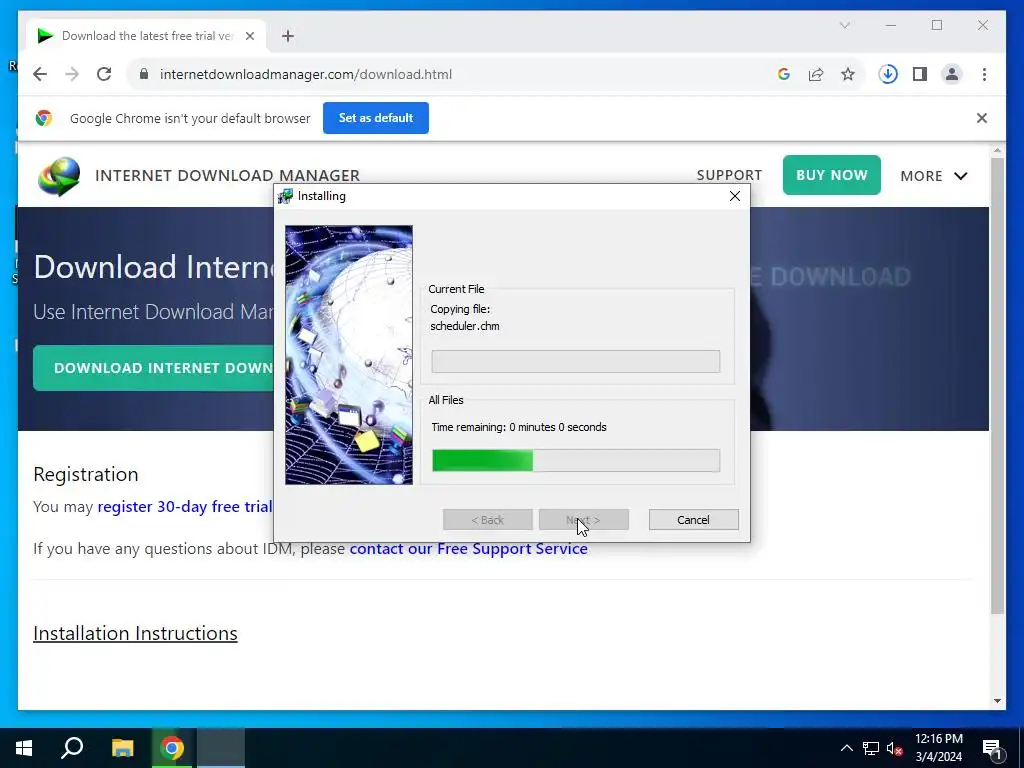Click the Time remaining text
The image size is (1024, 768).
click(519, 427)
